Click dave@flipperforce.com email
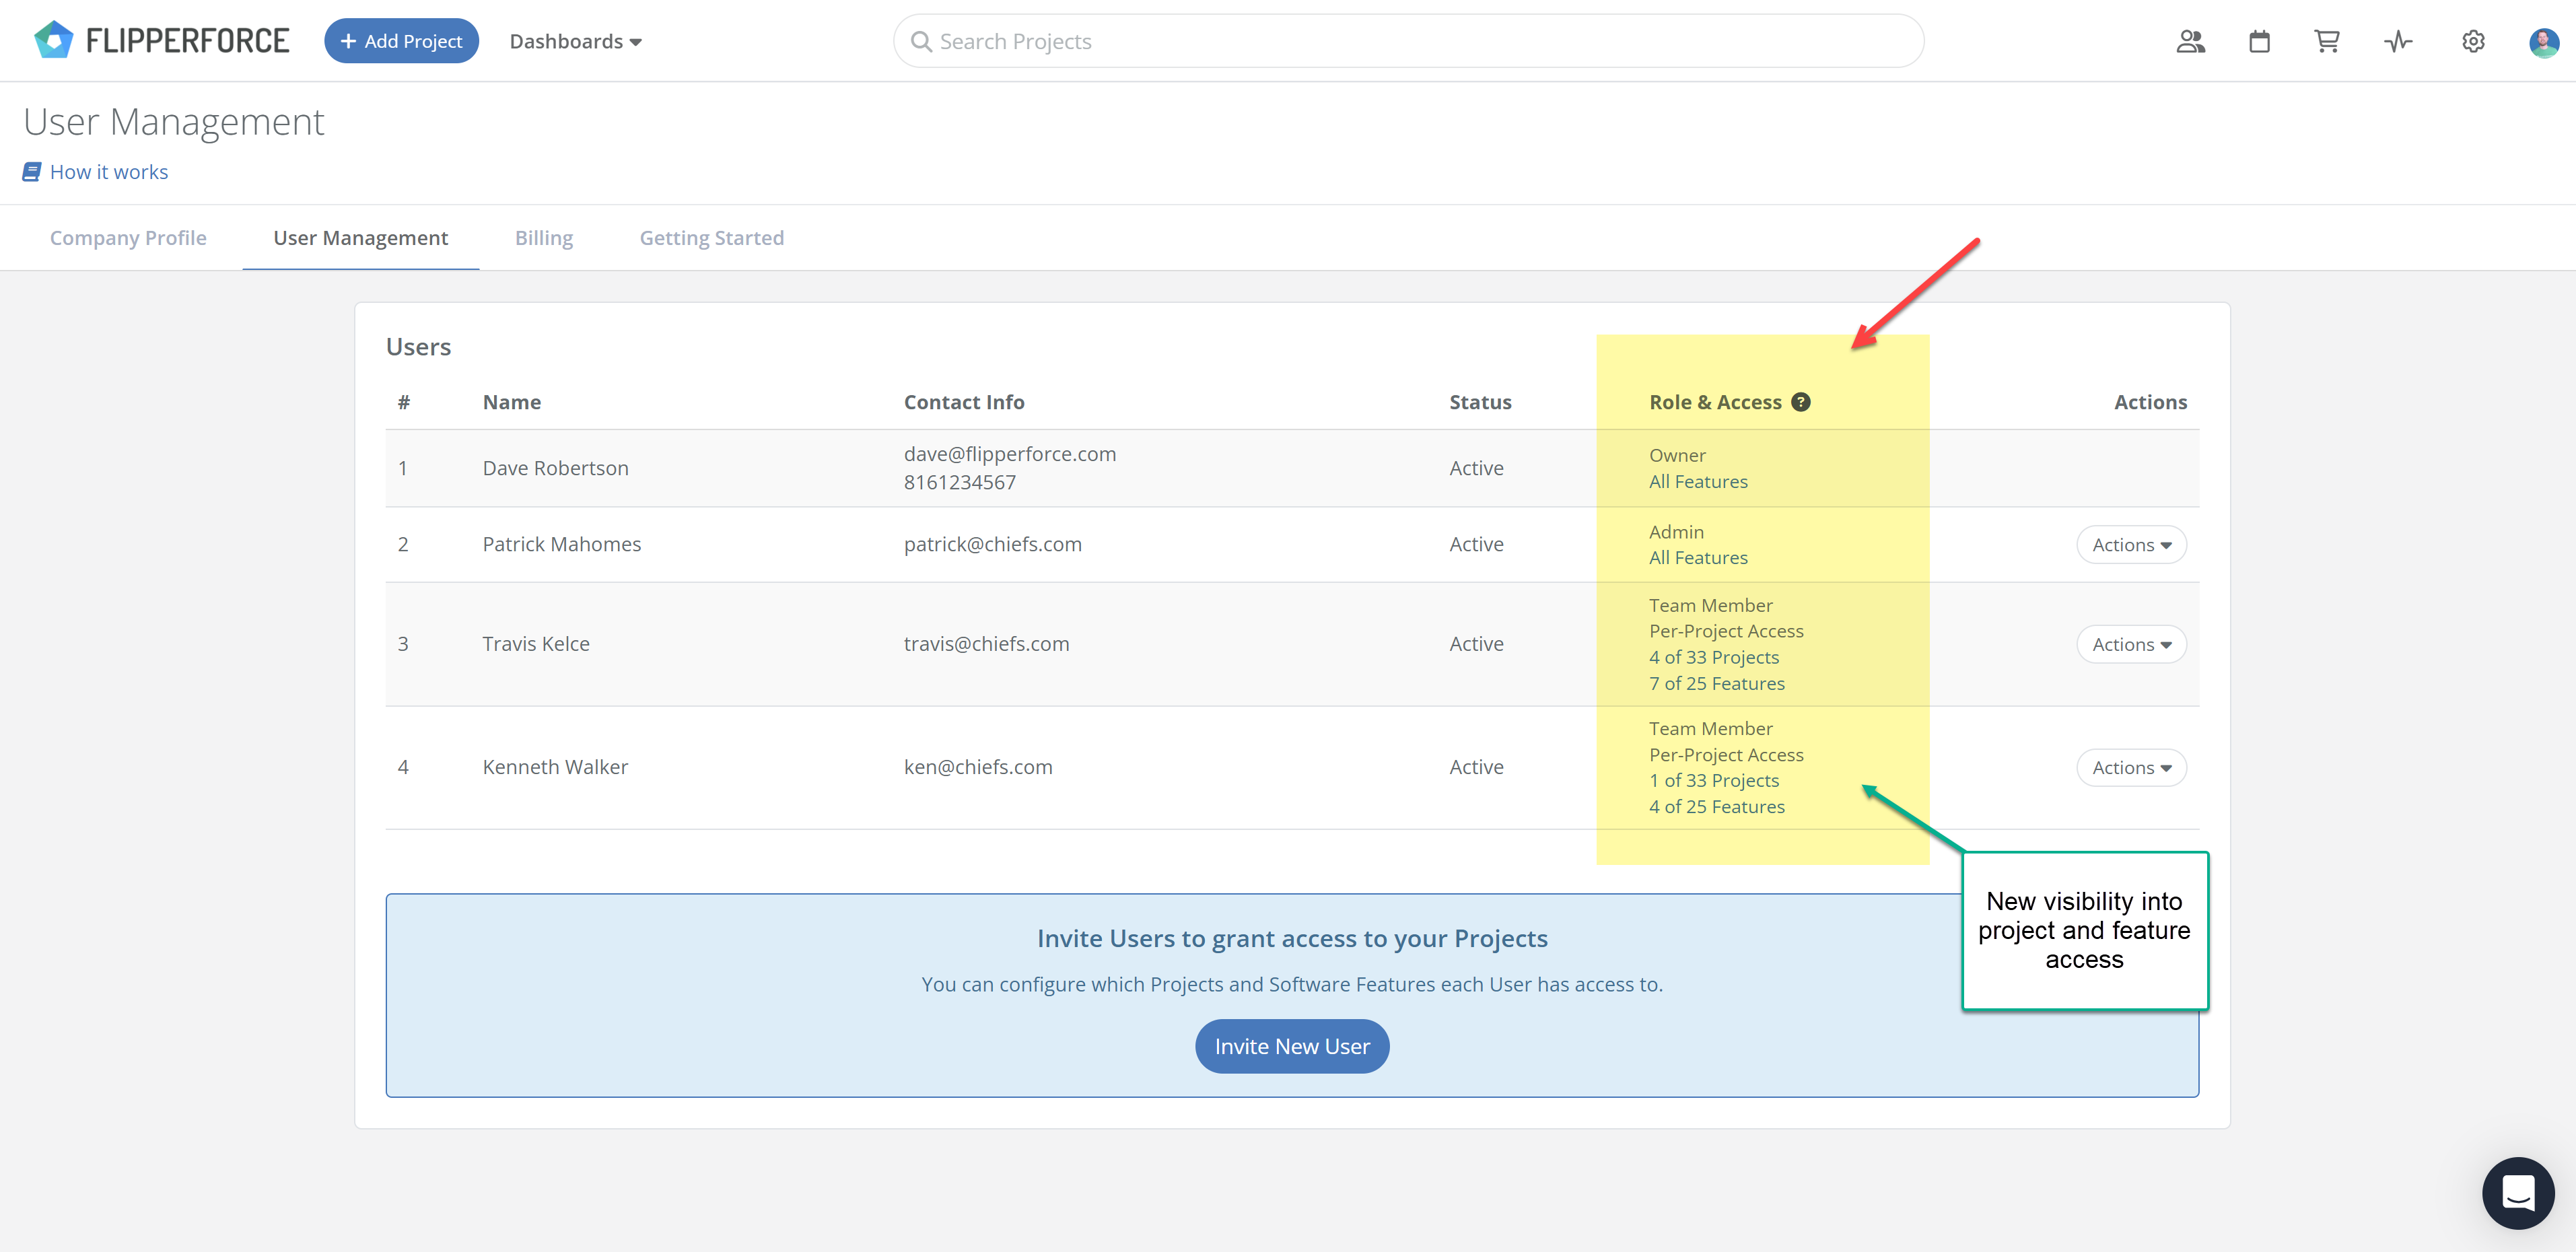 pyautogui.click(x=1010, y=454)
